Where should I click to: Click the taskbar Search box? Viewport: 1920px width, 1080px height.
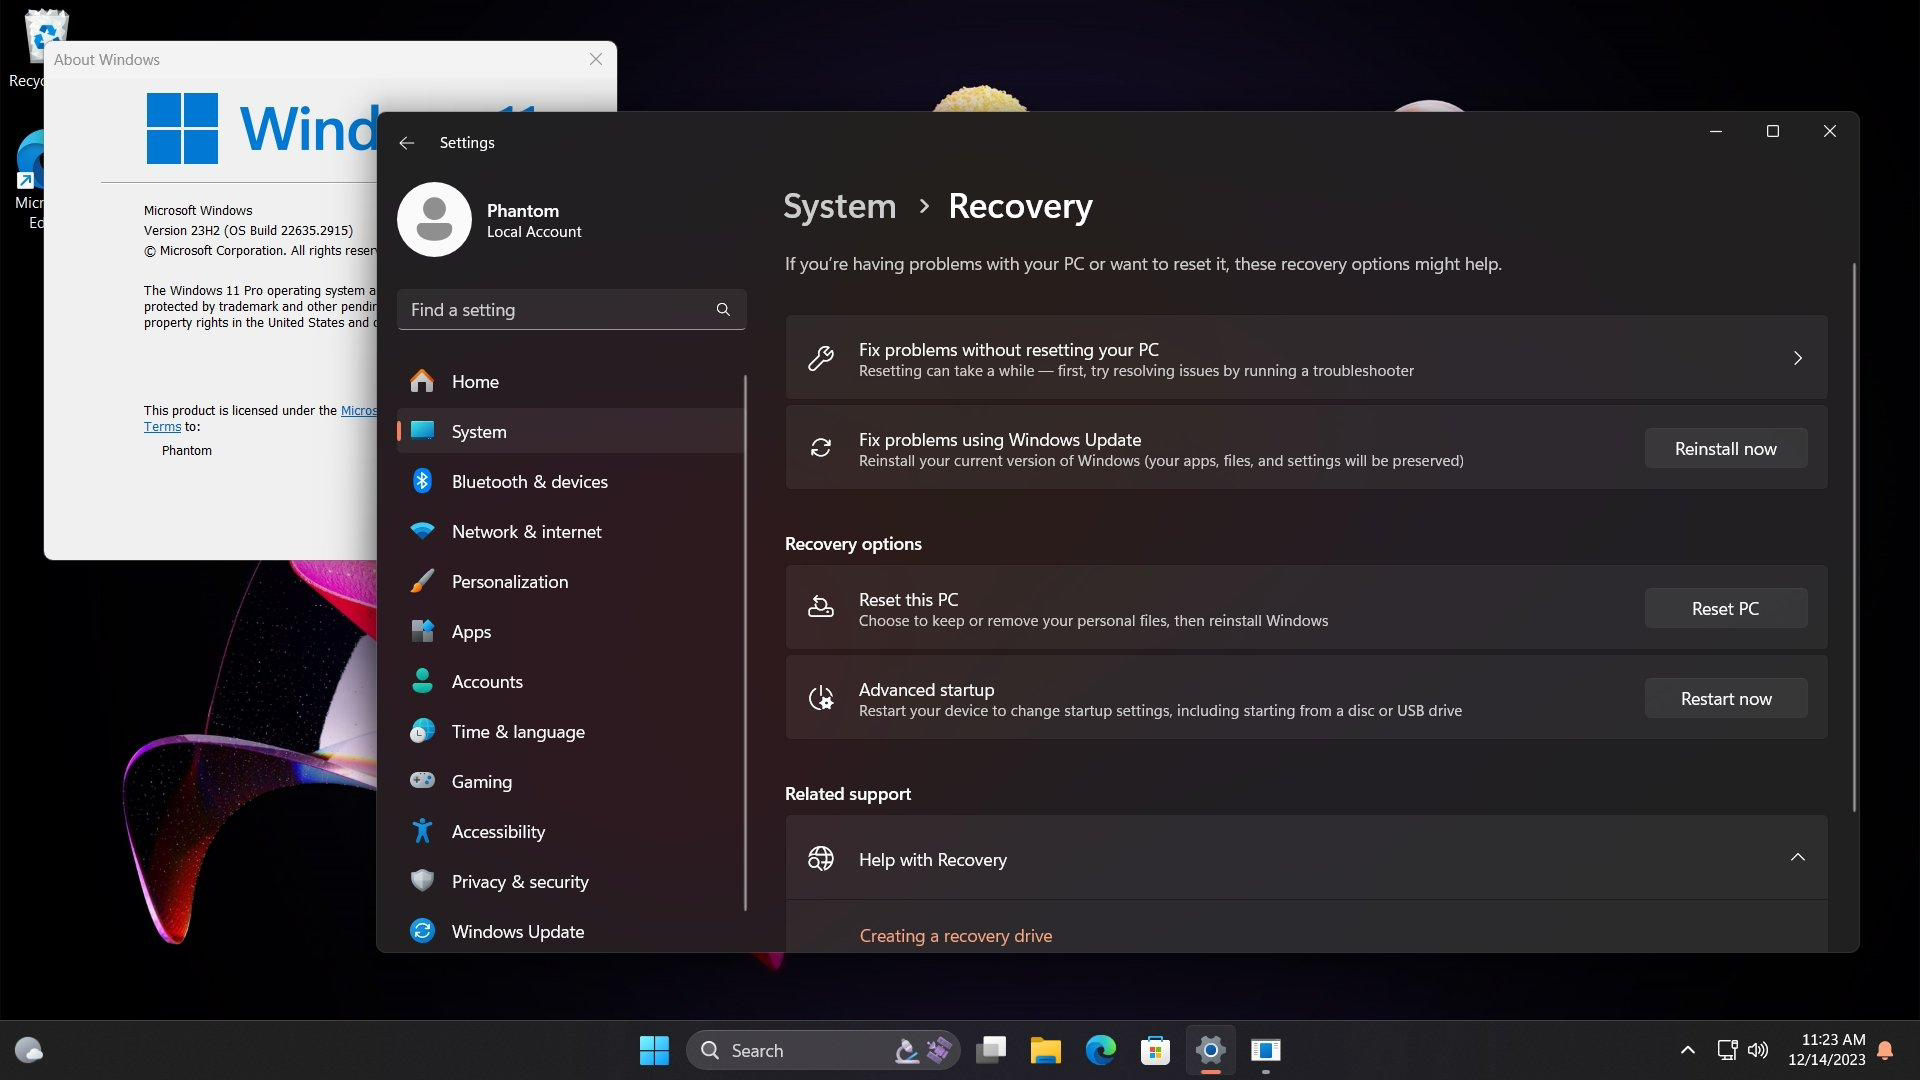(x=822, y=1050)
